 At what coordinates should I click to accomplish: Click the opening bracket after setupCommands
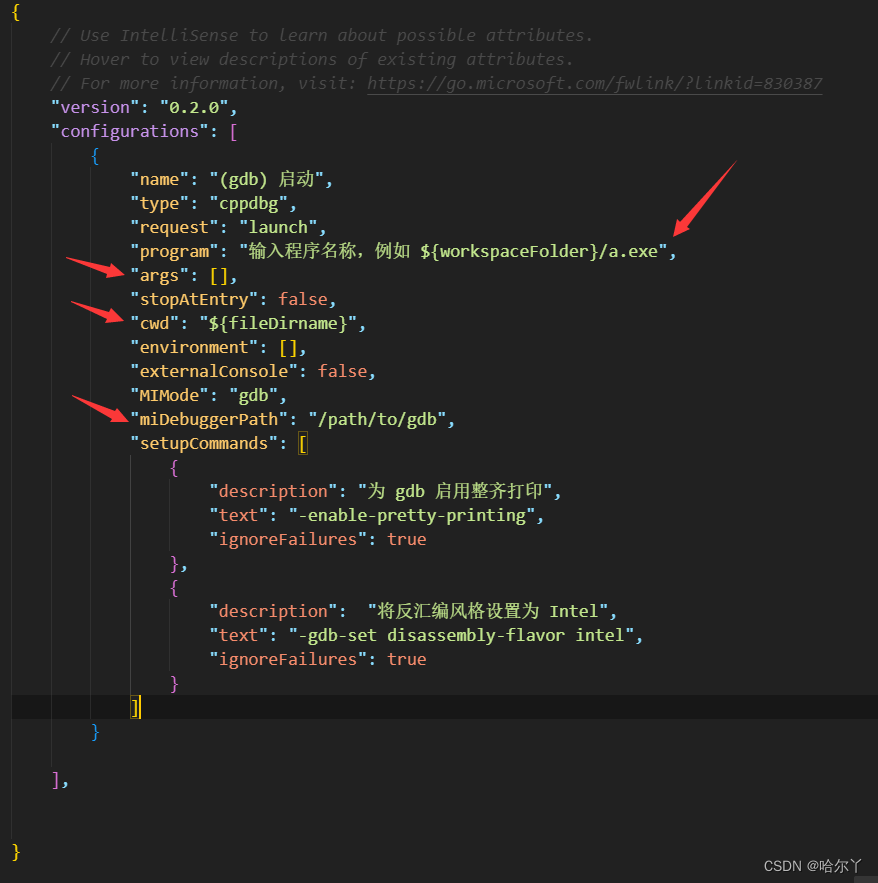pyautogui.click(x=303, y=444)
